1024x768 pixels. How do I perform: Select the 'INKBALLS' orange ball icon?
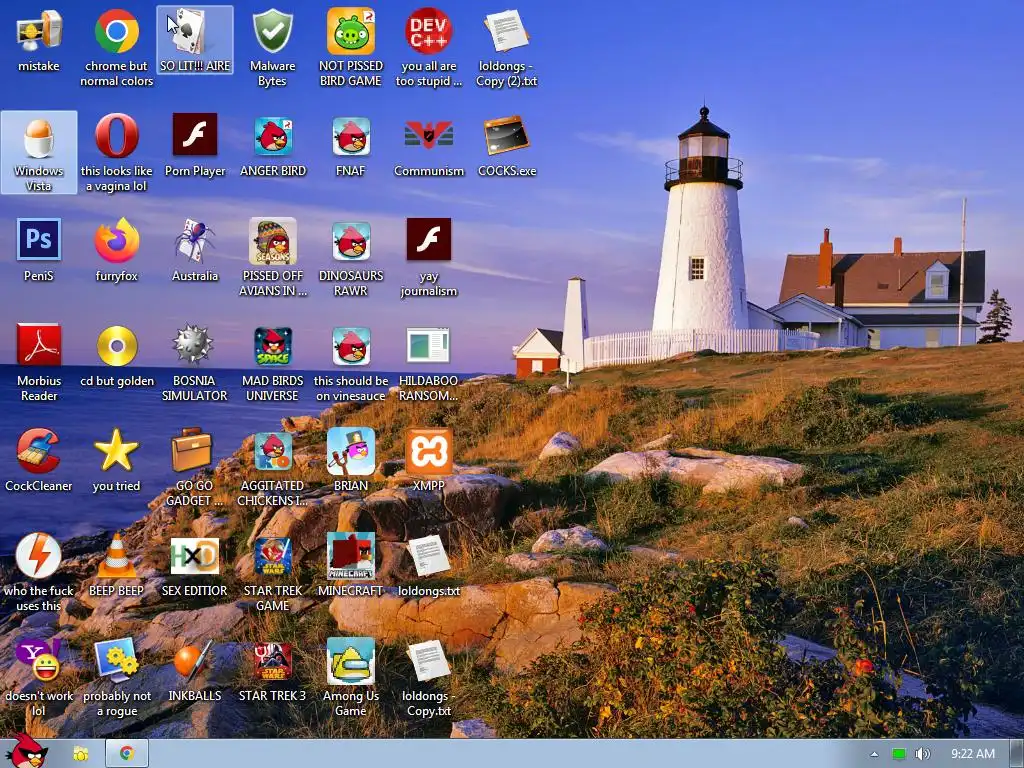coord(195,671)
